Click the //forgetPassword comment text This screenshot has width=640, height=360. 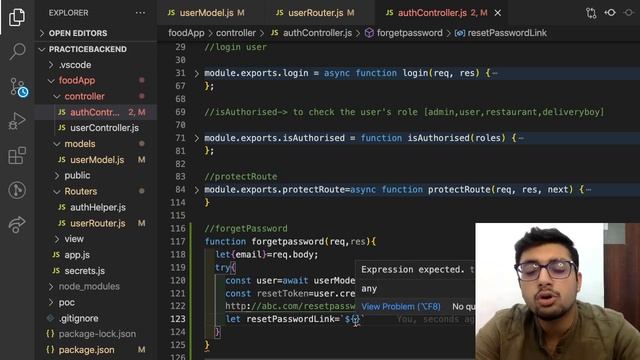point(246,229)
